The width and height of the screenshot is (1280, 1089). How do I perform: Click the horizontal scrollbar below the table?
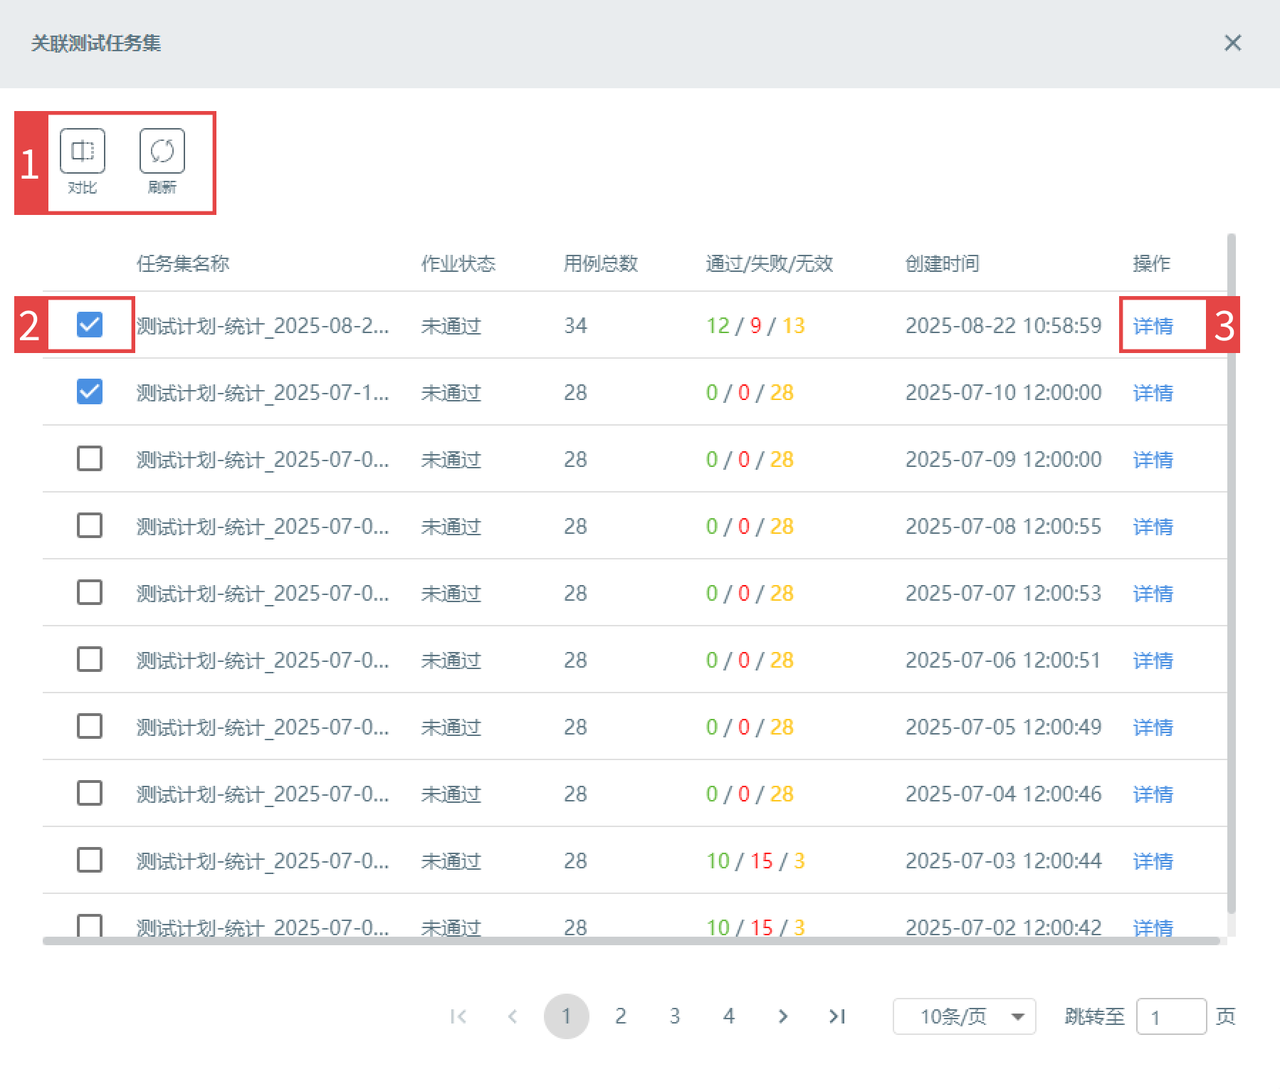coord(630,941)
